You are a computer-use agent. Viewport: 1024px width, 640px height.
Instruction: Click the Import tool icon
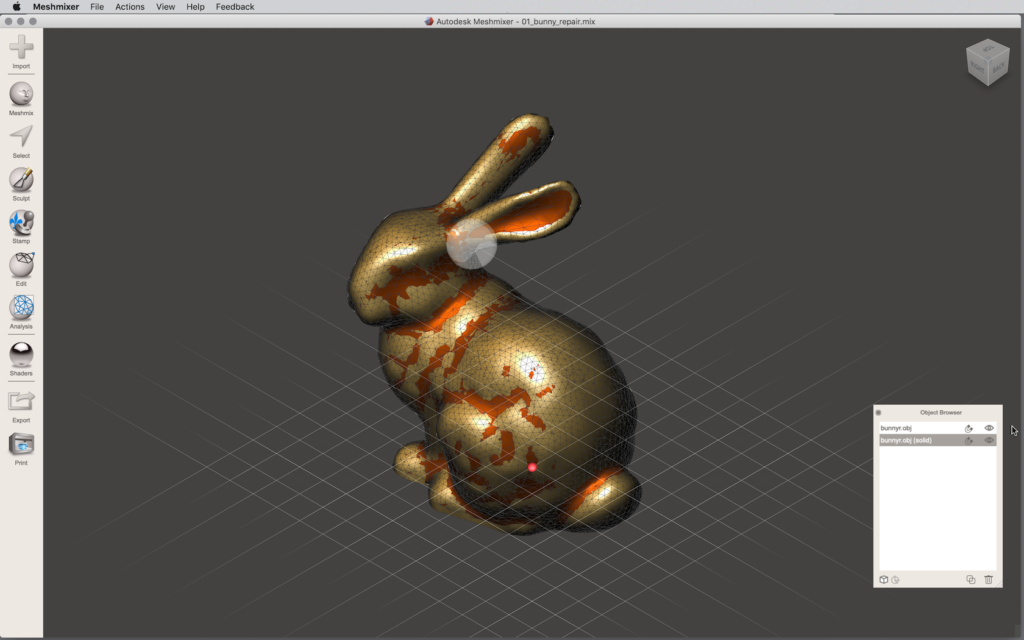click(21, 47)
